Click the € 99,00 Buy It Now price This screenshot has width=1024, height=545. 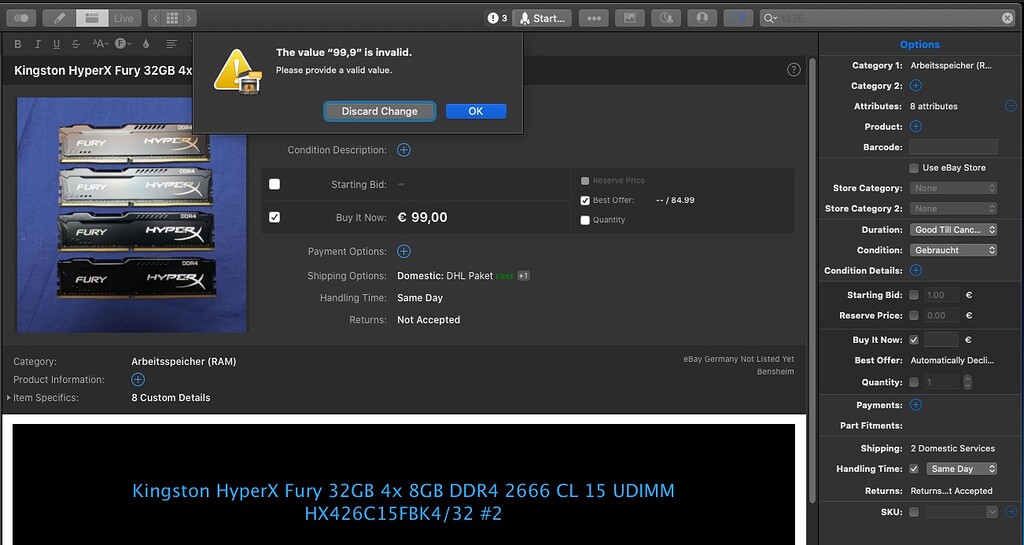click(x=422, y=217)
